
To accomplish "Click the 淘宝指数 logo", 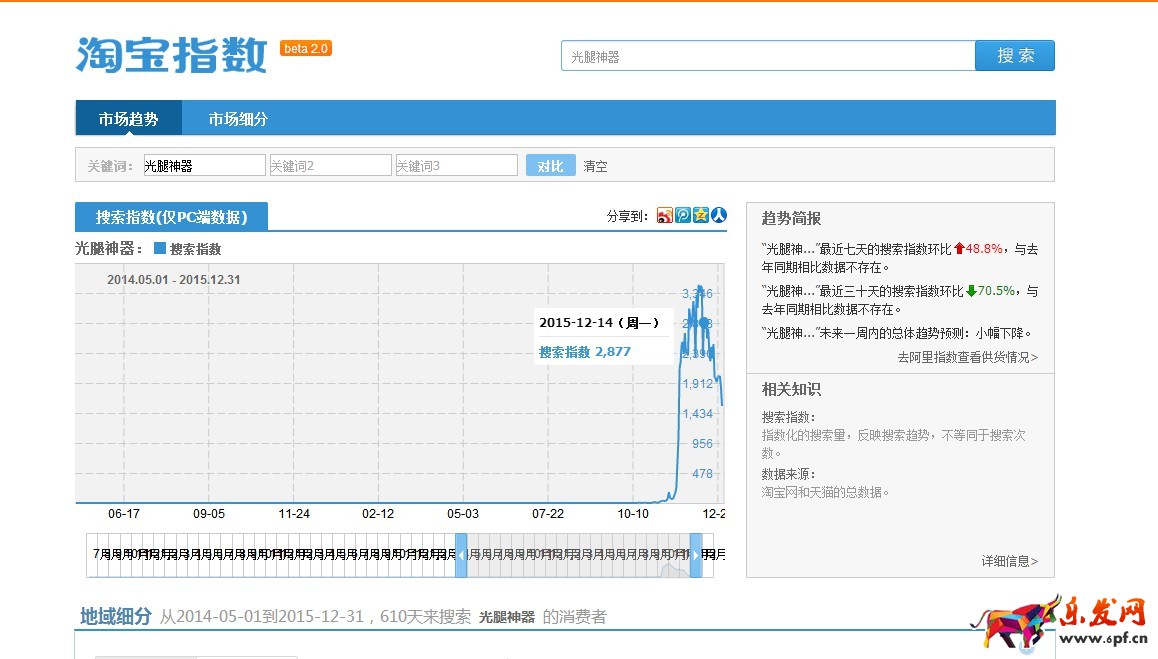I will point(172,55).
